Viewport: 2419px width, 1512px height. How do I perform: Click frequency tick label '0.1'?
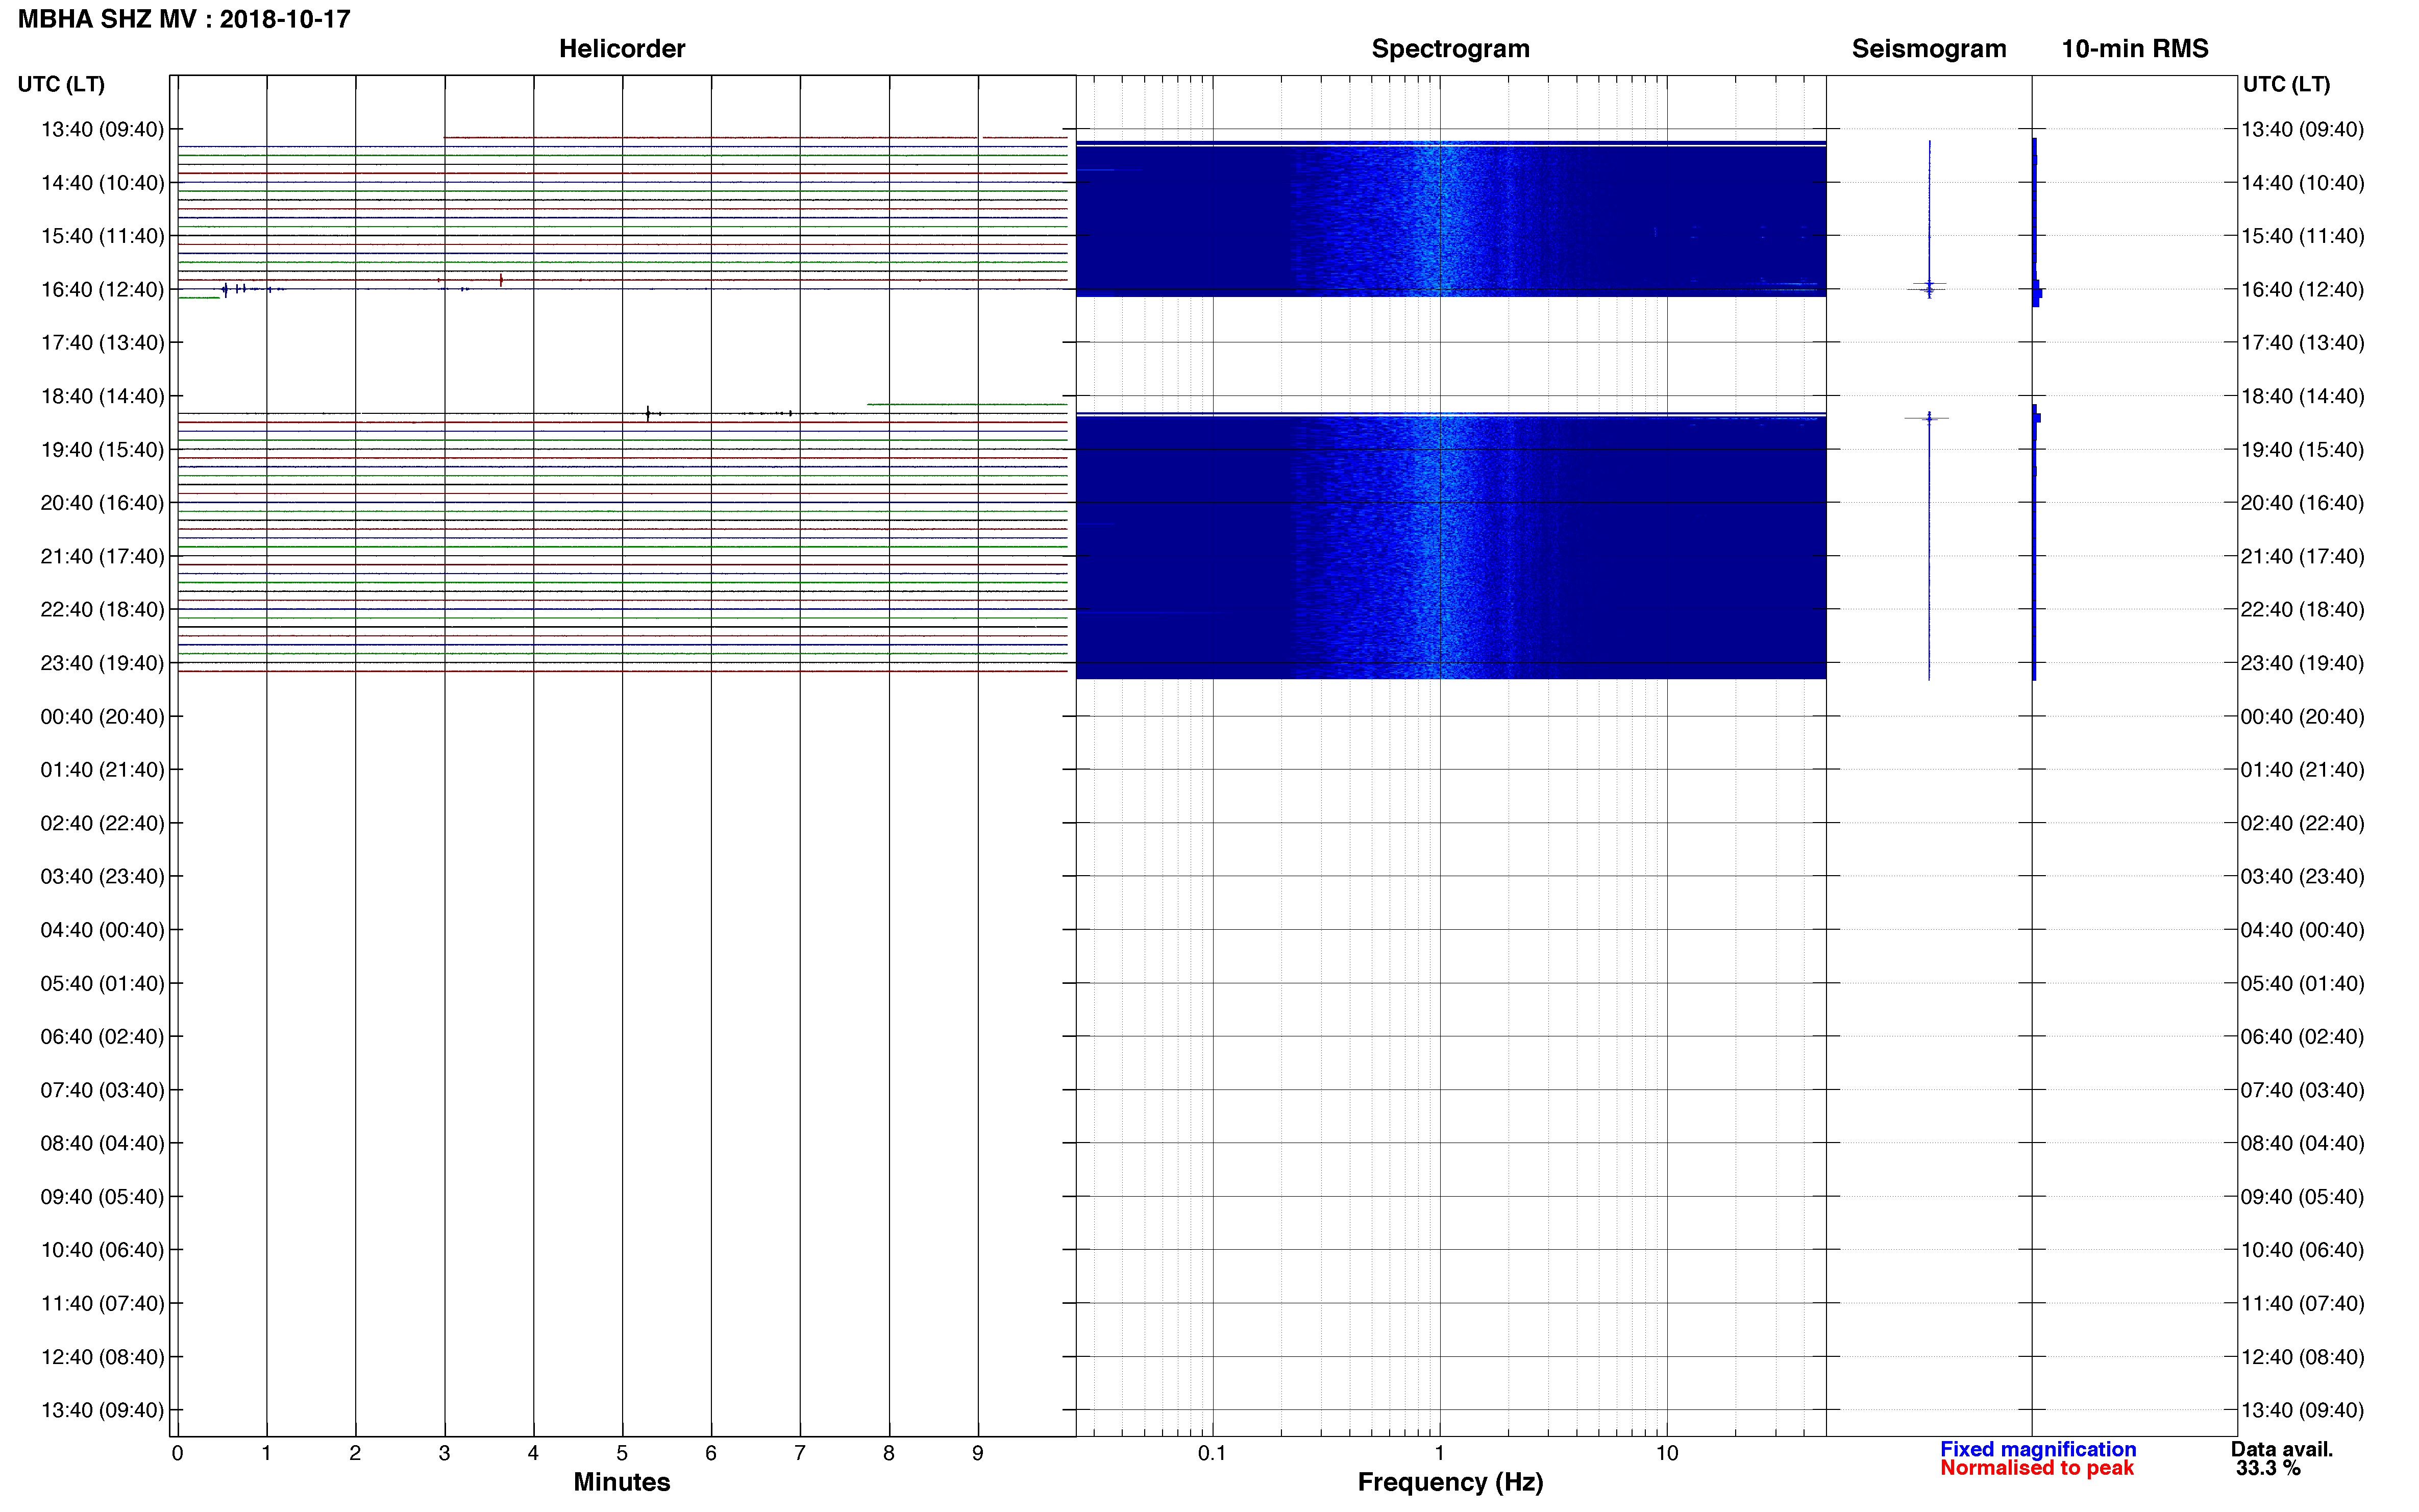click(x=1212, y=1453)
